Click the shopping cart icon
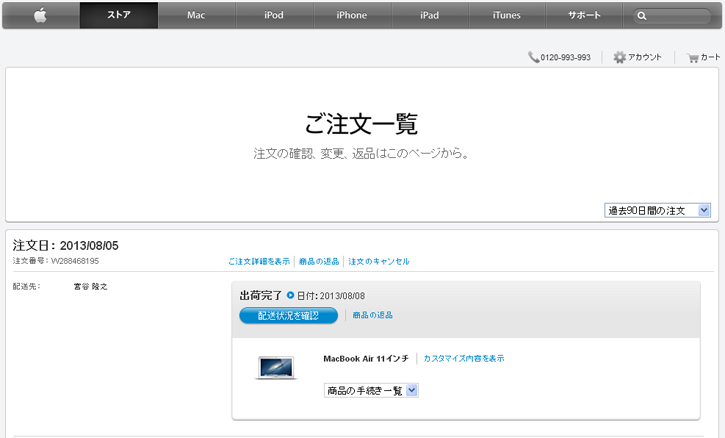This screenshot has height=438, width=725. [692, 57]
